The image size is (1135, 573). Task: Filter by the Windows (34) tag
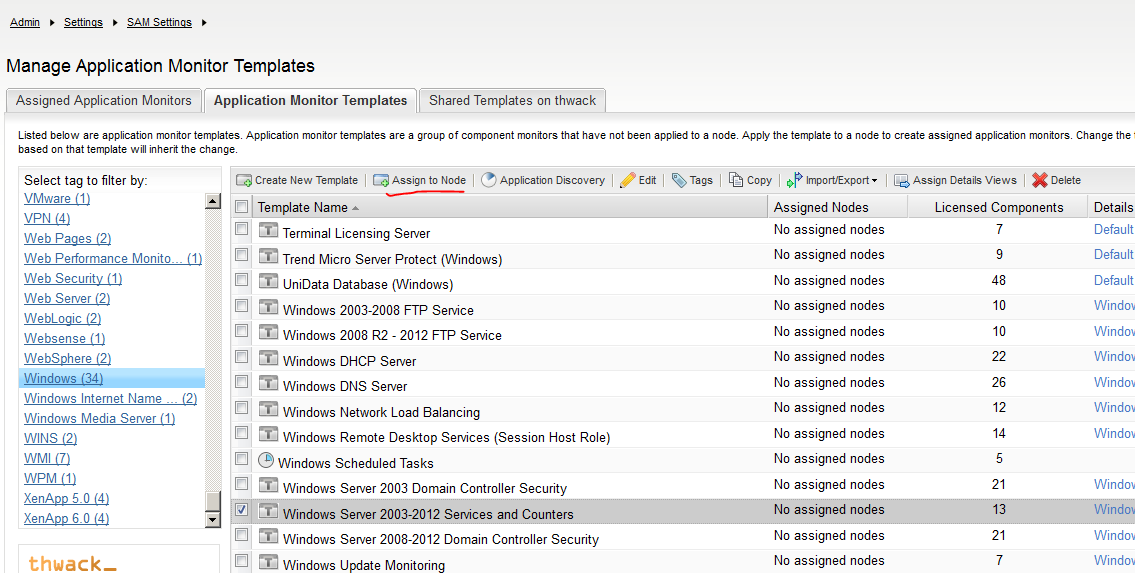[64, 378]
